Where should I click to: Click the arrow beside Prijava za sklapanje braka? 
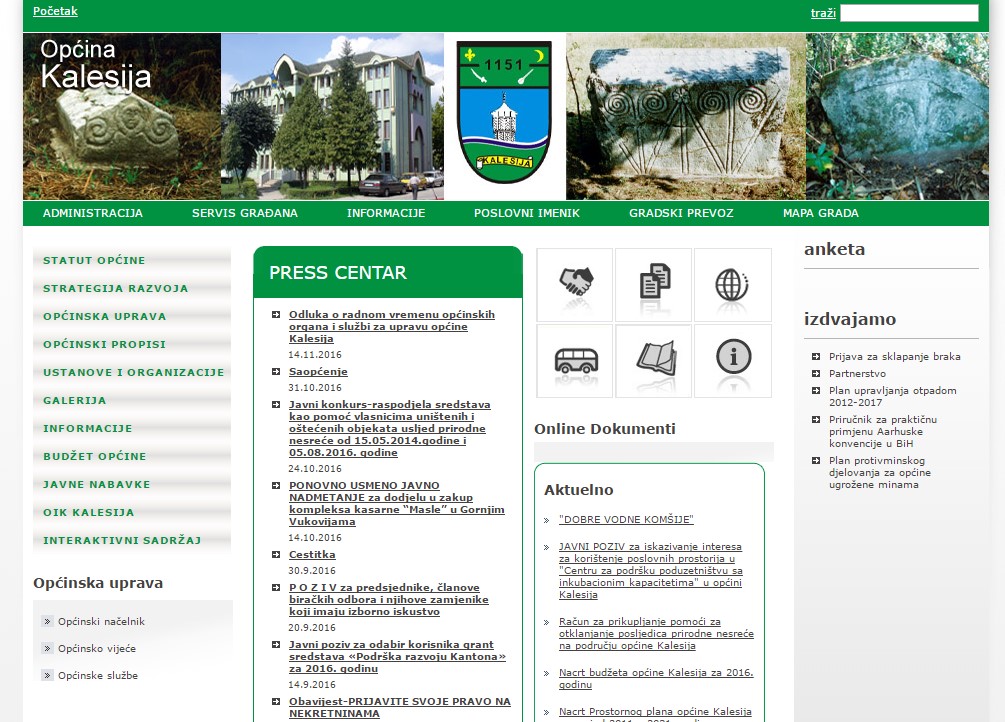[x=816, y=356]
